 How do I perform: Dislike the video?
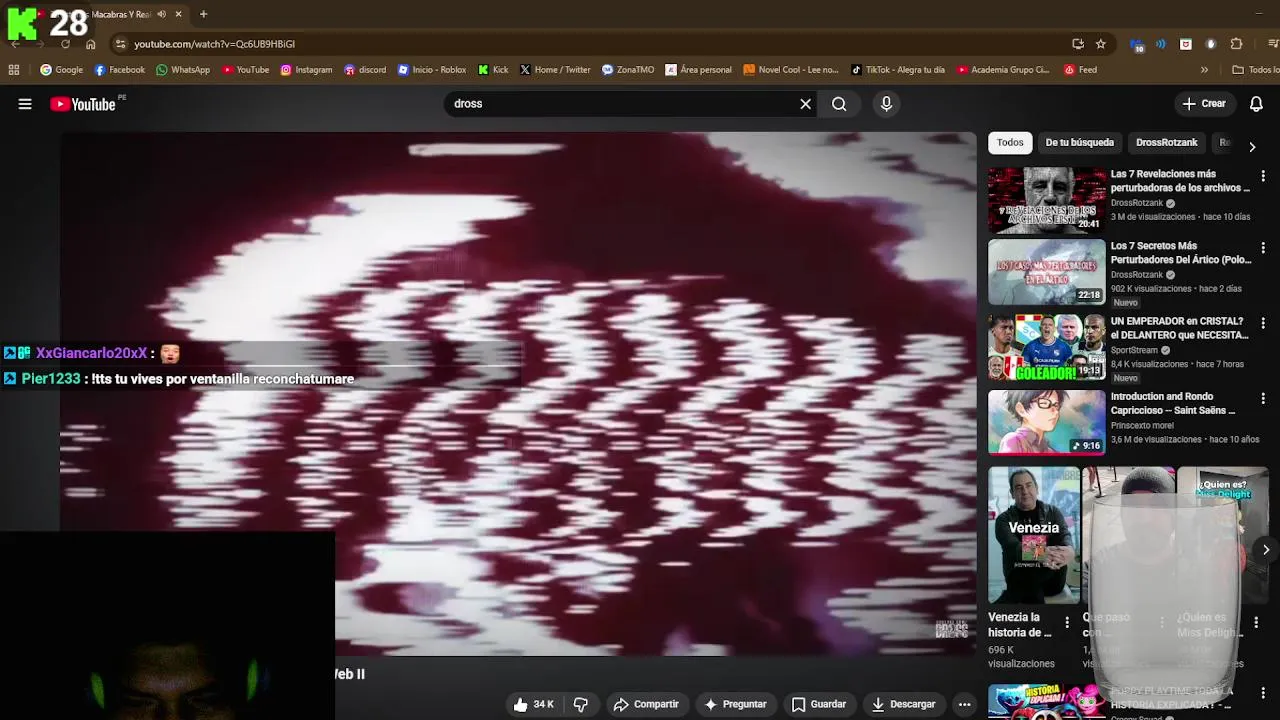581,704
